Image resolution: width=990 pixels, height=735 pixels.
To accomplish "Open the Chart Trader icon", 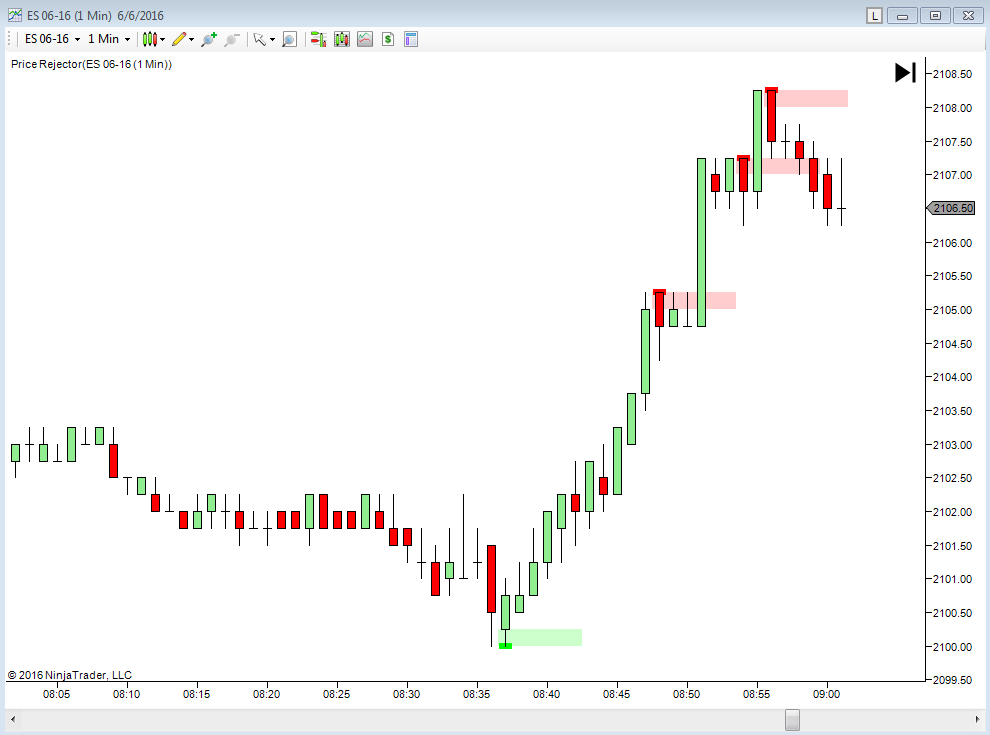I will (318, 39).
